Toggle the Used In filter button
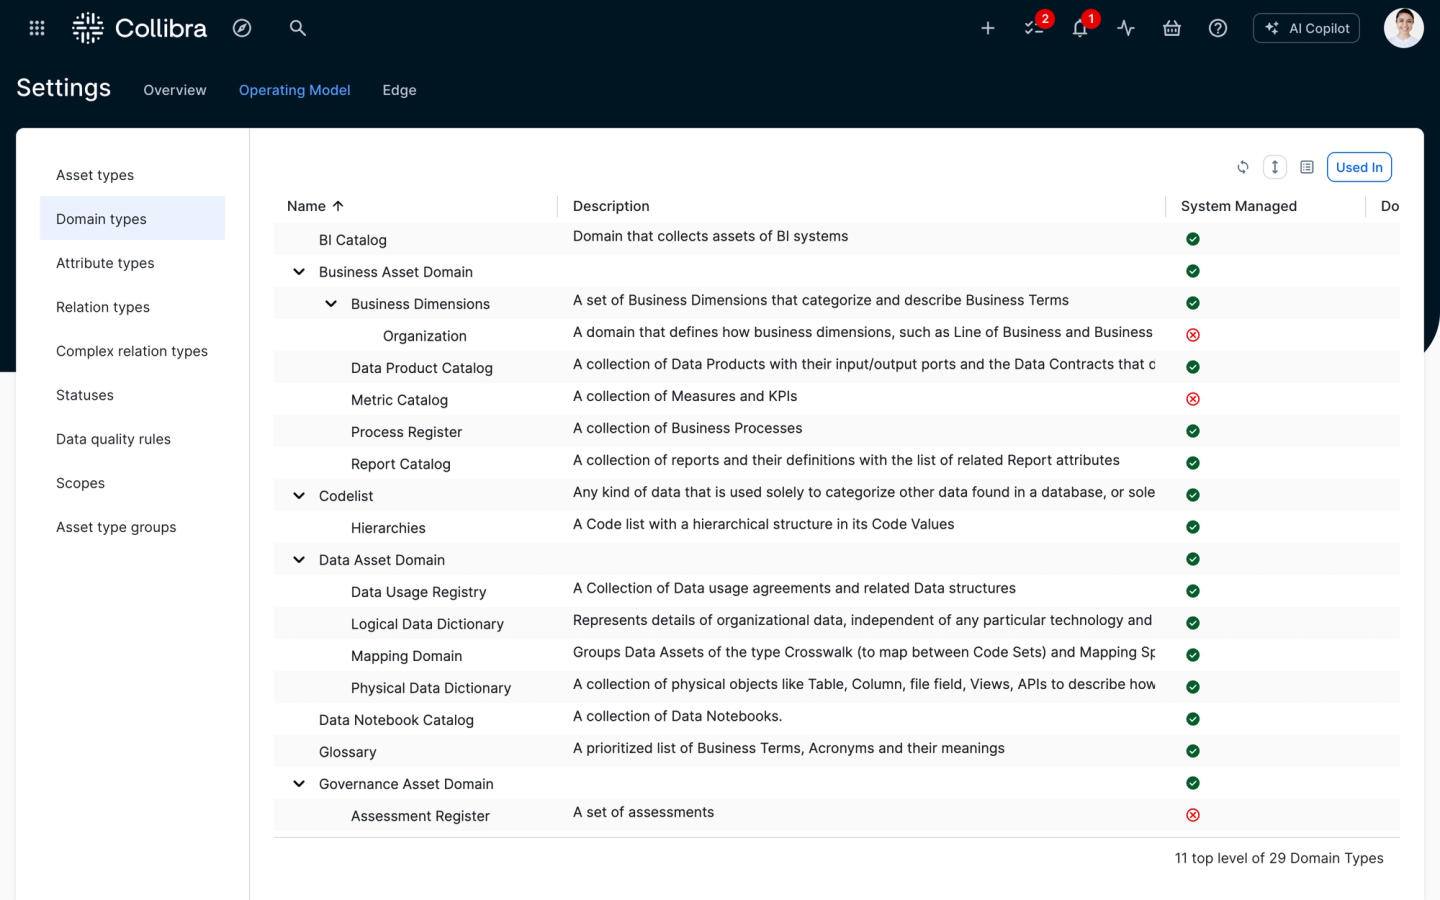This screenshot has width=1440, height=900. coord(1359,167)
